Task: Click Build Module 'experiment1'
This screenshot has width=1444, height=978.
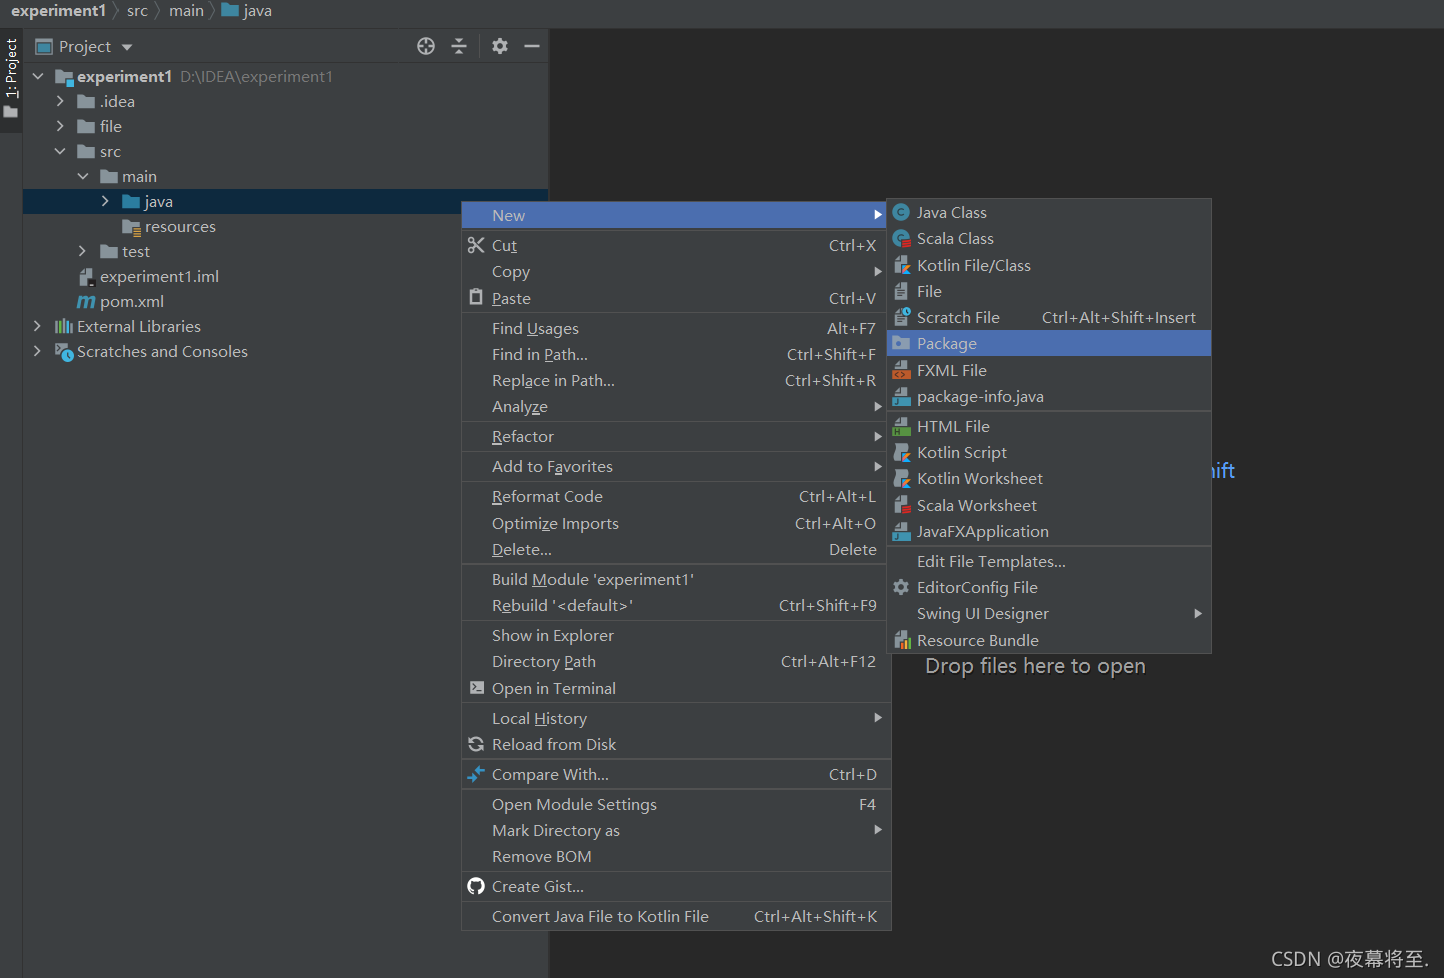Action: 676,579
